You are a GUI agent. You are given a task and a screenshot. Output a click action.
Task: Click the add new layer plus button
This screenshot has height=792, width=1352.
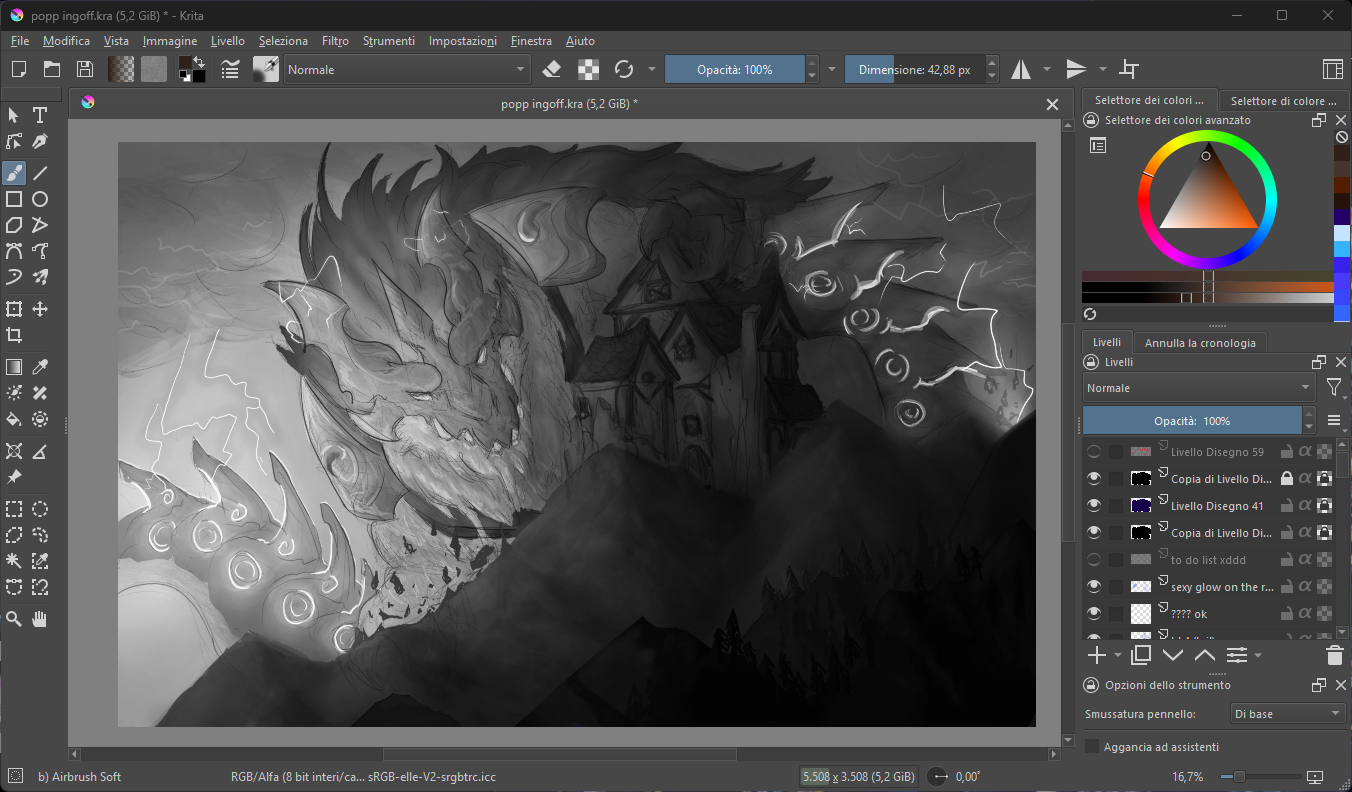(1096, 656)
